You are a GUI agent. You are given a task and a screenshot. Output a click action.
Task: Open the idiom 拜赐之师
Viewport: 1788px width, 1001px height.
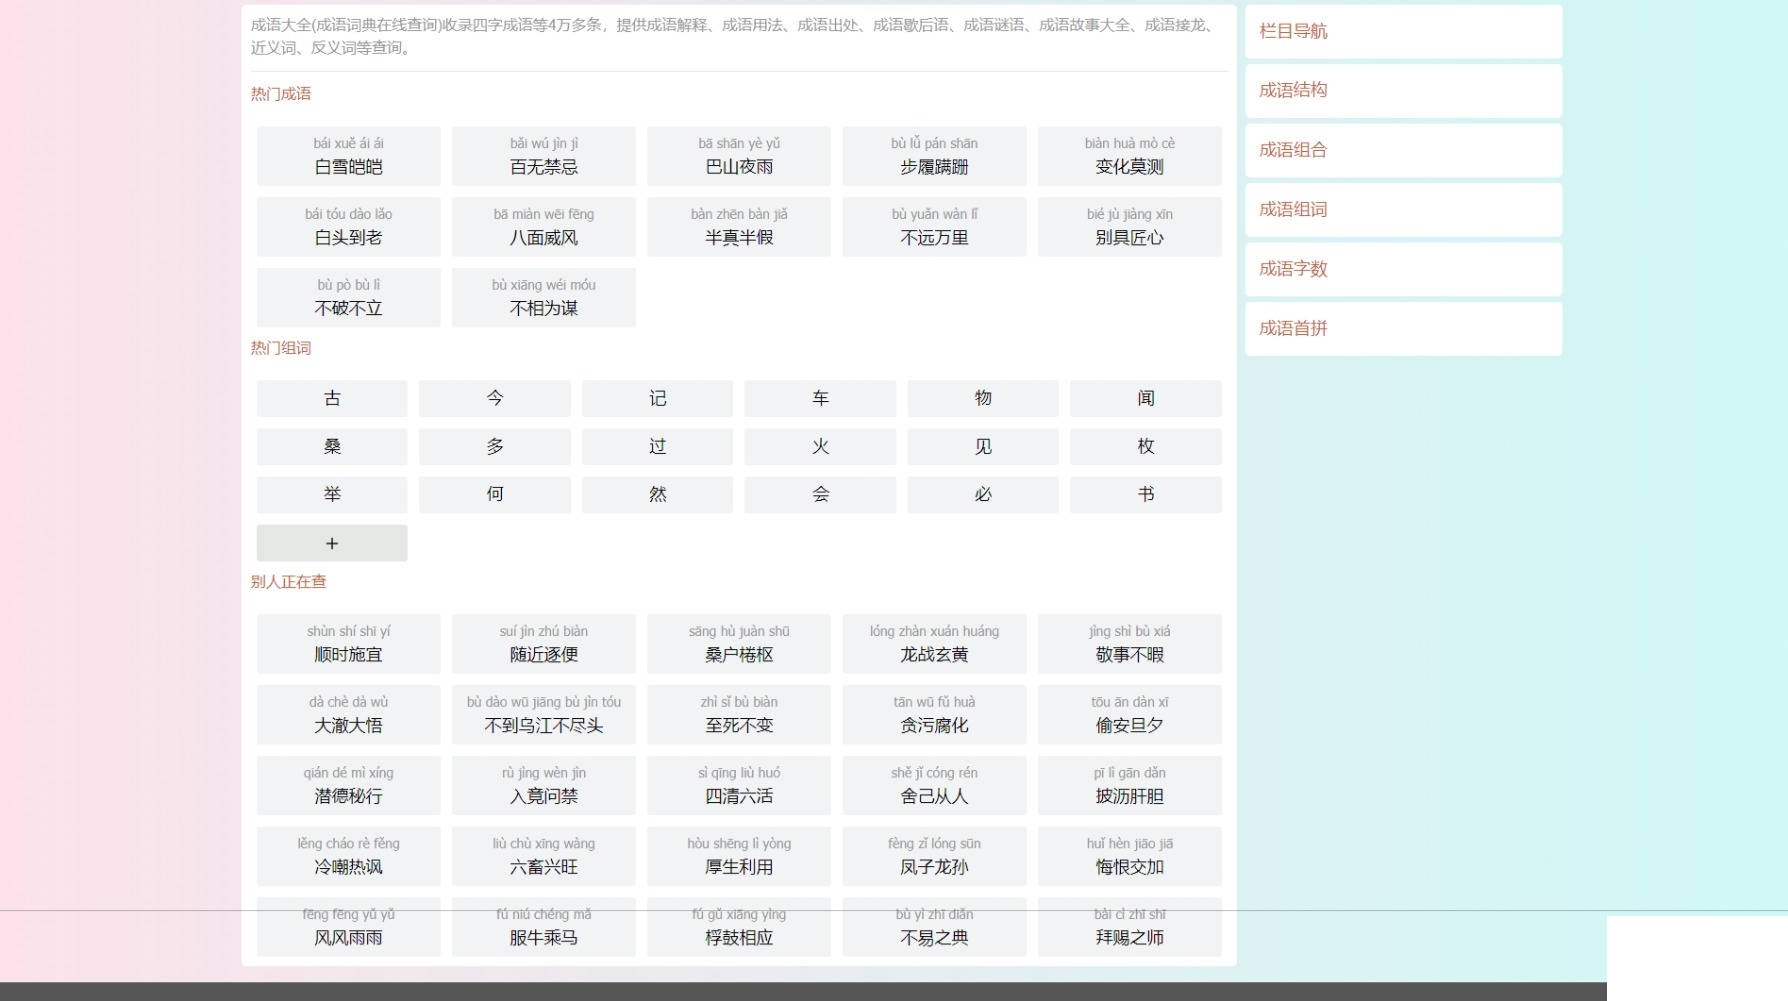[x=1130, y=928]
